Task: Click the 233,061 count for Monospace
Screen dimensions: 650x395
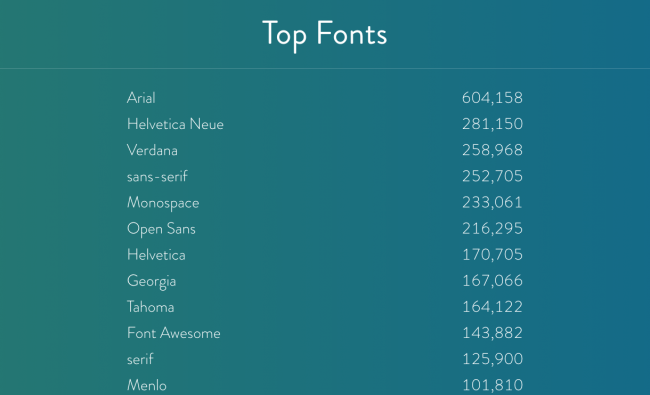Action: click(x=492, y=202)
